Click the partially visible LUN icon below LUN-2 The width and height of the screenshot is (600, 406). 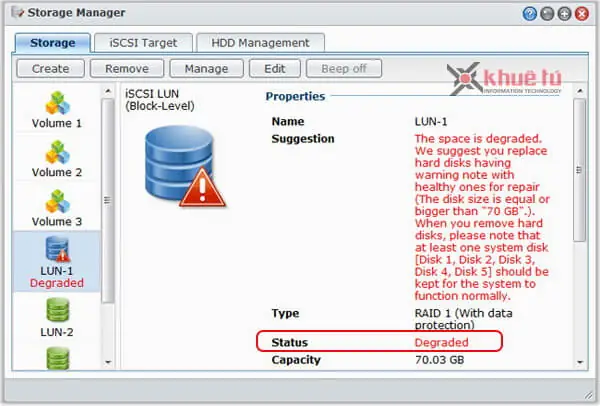(57, 358)
